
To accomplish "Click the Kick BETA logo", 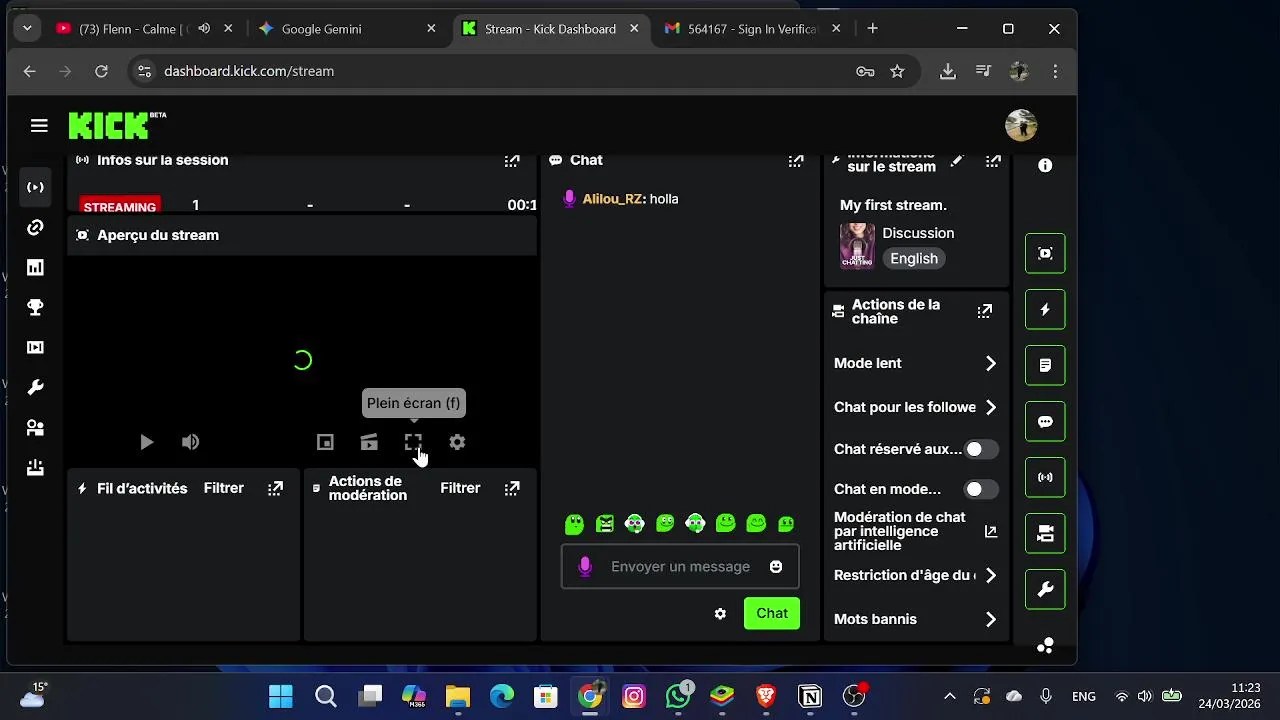I will (117, 125).
